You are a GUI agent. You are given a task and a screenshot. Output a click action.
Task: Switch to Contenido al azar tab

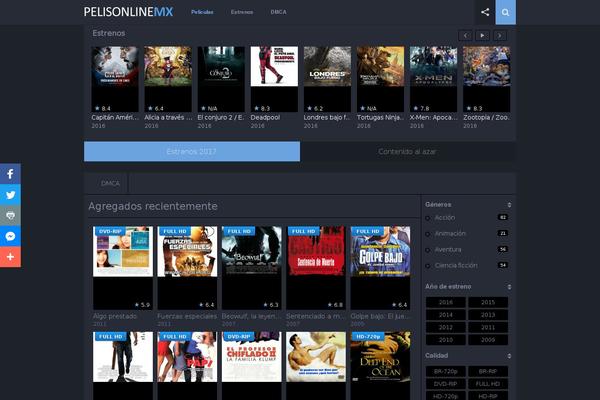tap(408, 152)
